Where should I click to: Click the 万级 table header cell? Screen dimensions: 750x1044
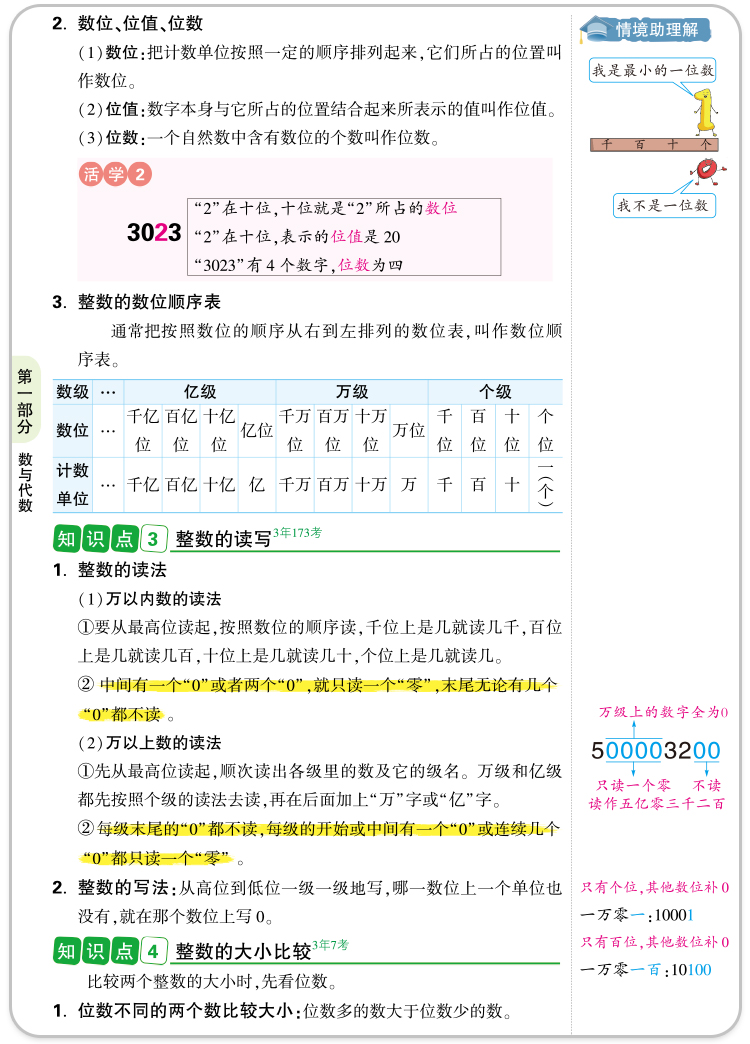pos(352,392)
